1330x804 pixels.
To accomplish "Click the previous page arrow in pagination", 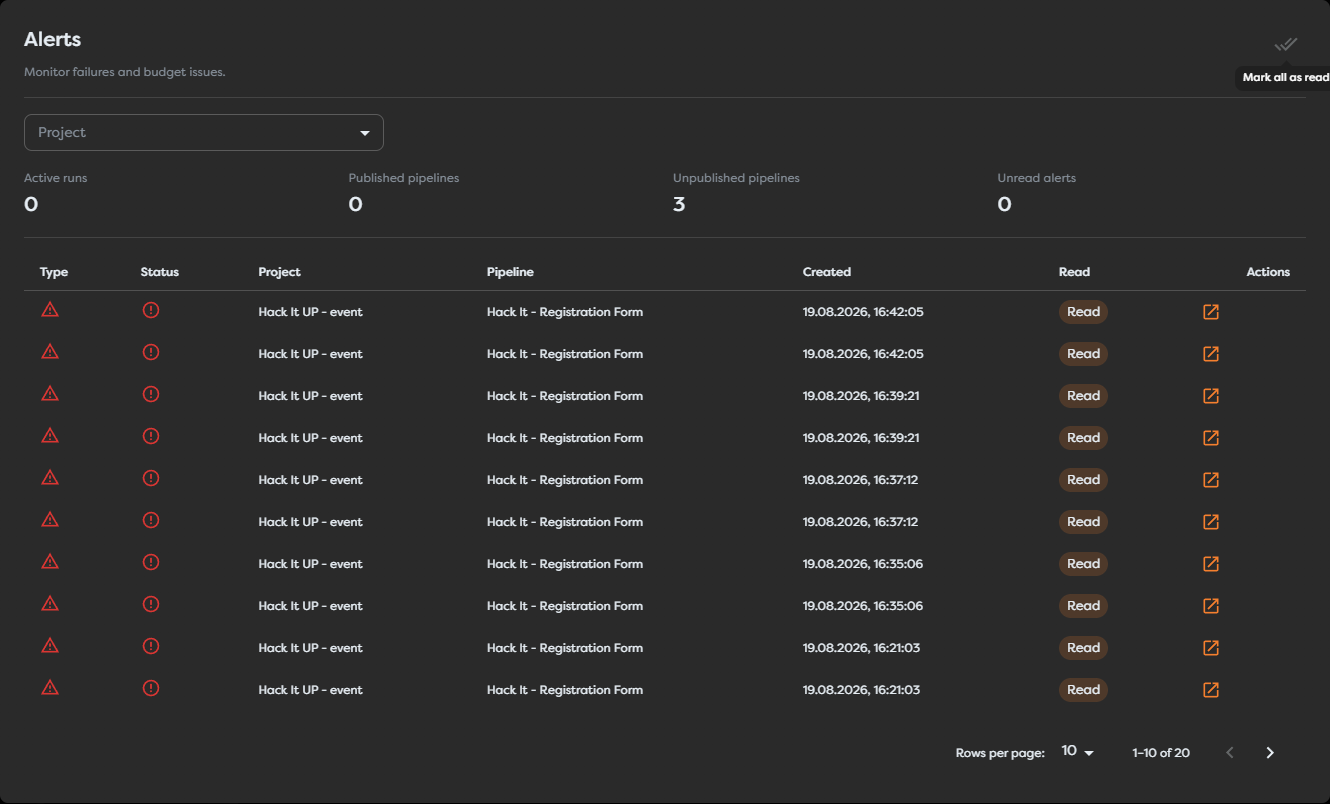I will point(1230,753).
